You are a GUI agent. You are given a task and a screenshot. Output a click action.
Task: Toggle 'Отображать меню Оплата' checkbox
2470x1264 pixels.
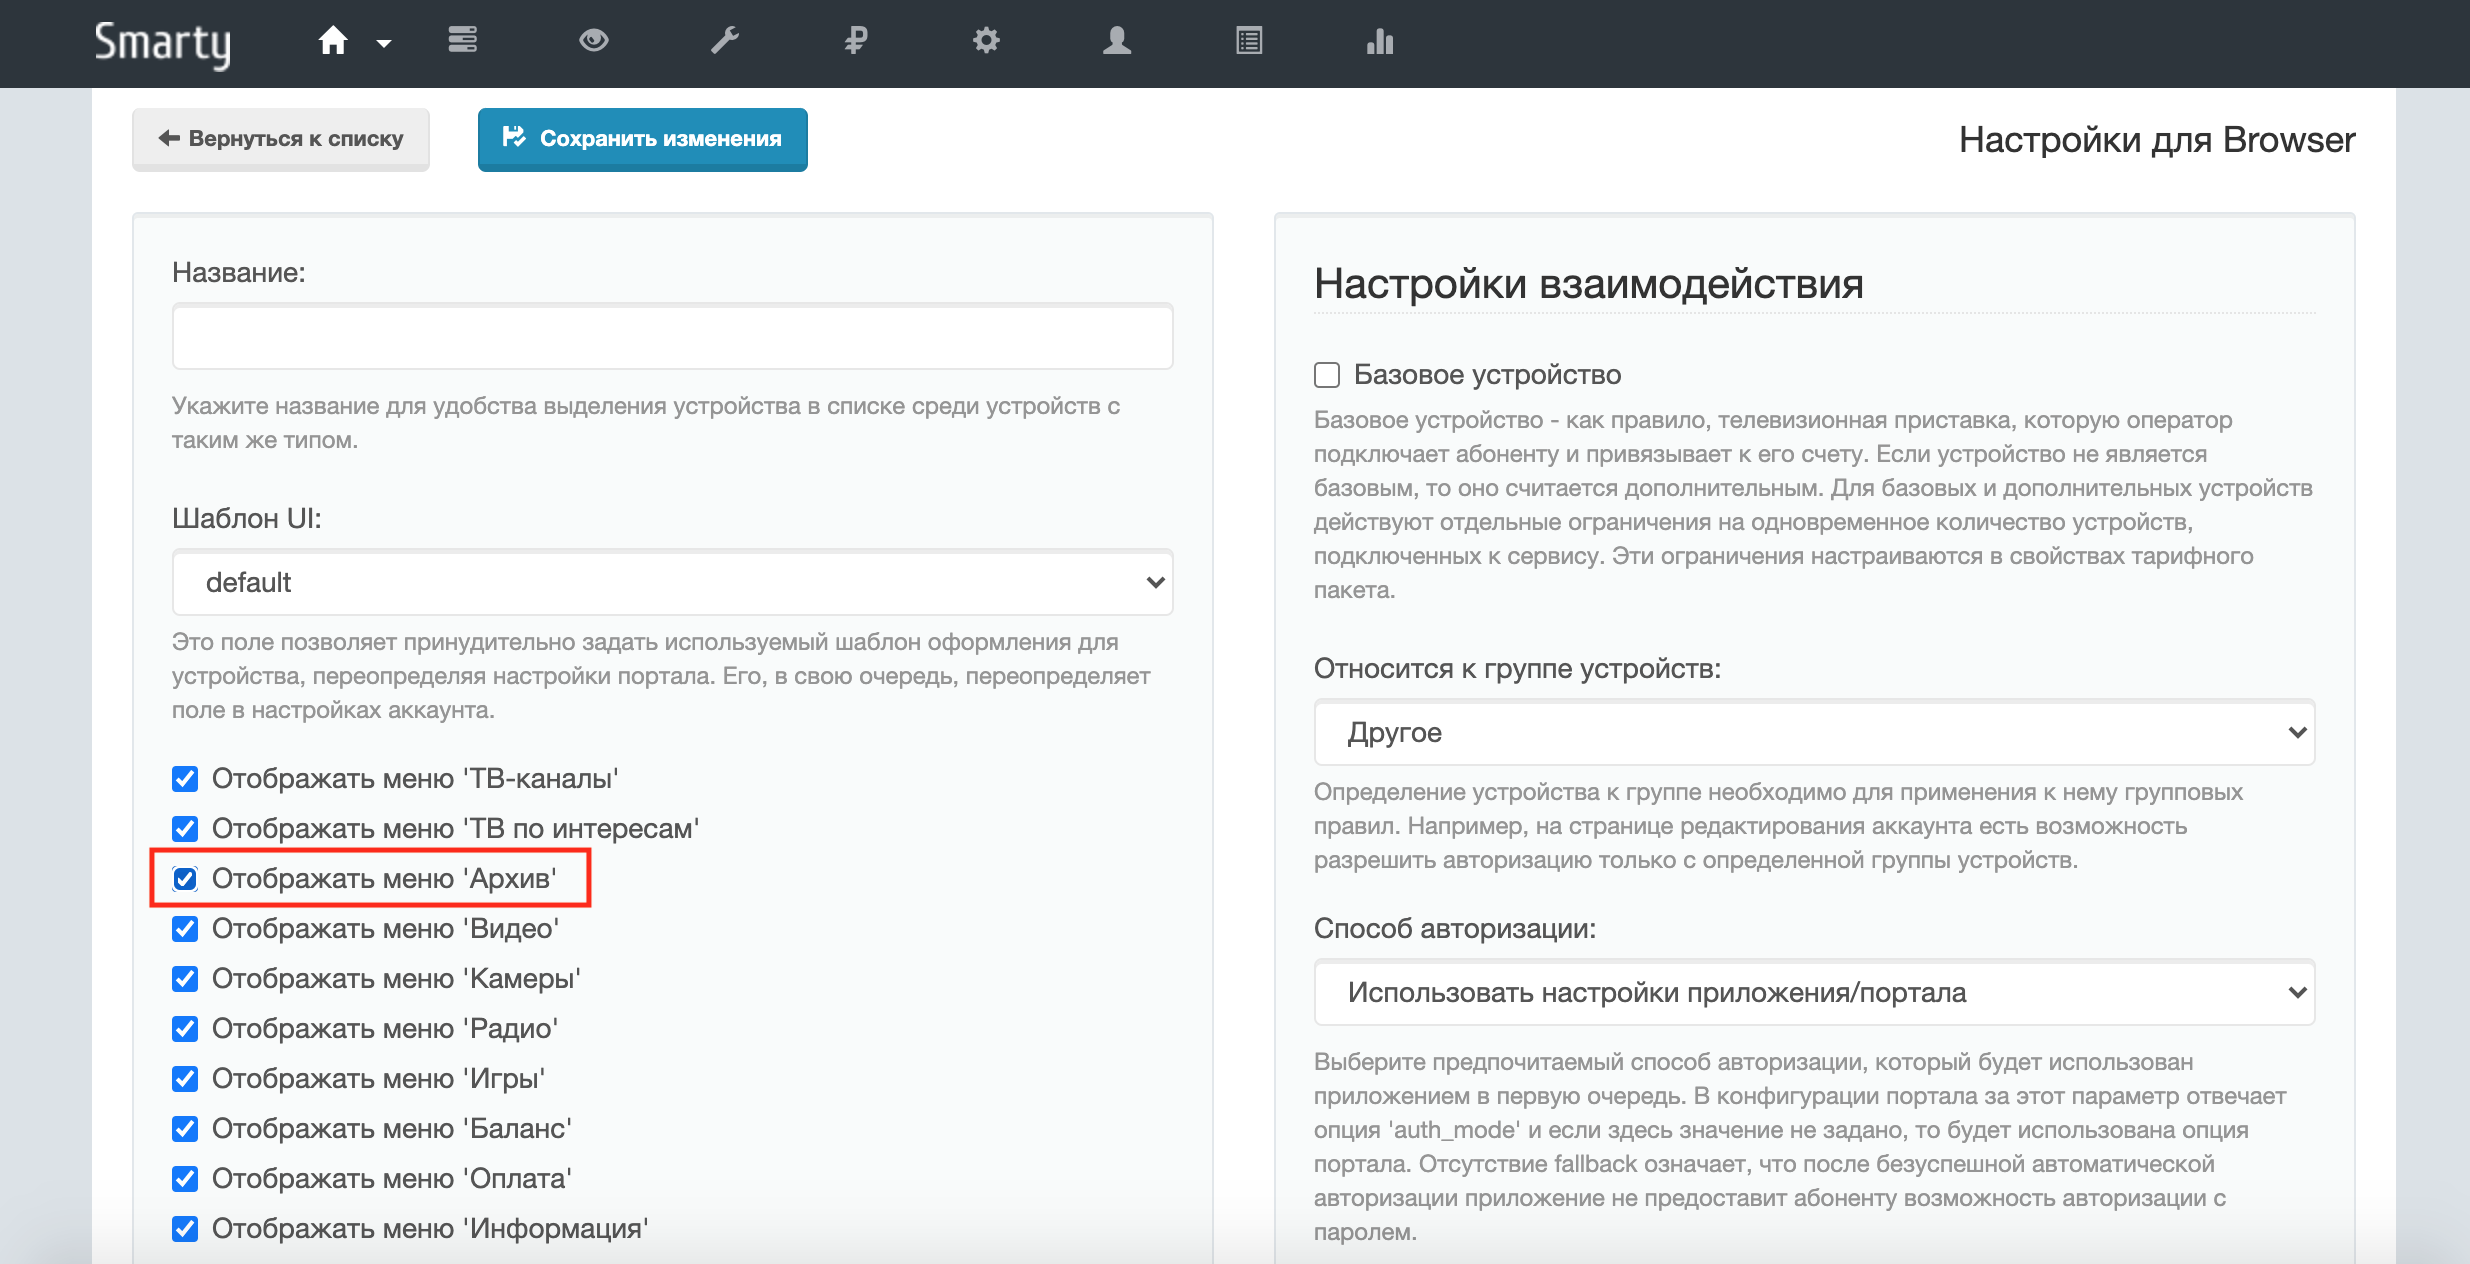click(185, 1179)
